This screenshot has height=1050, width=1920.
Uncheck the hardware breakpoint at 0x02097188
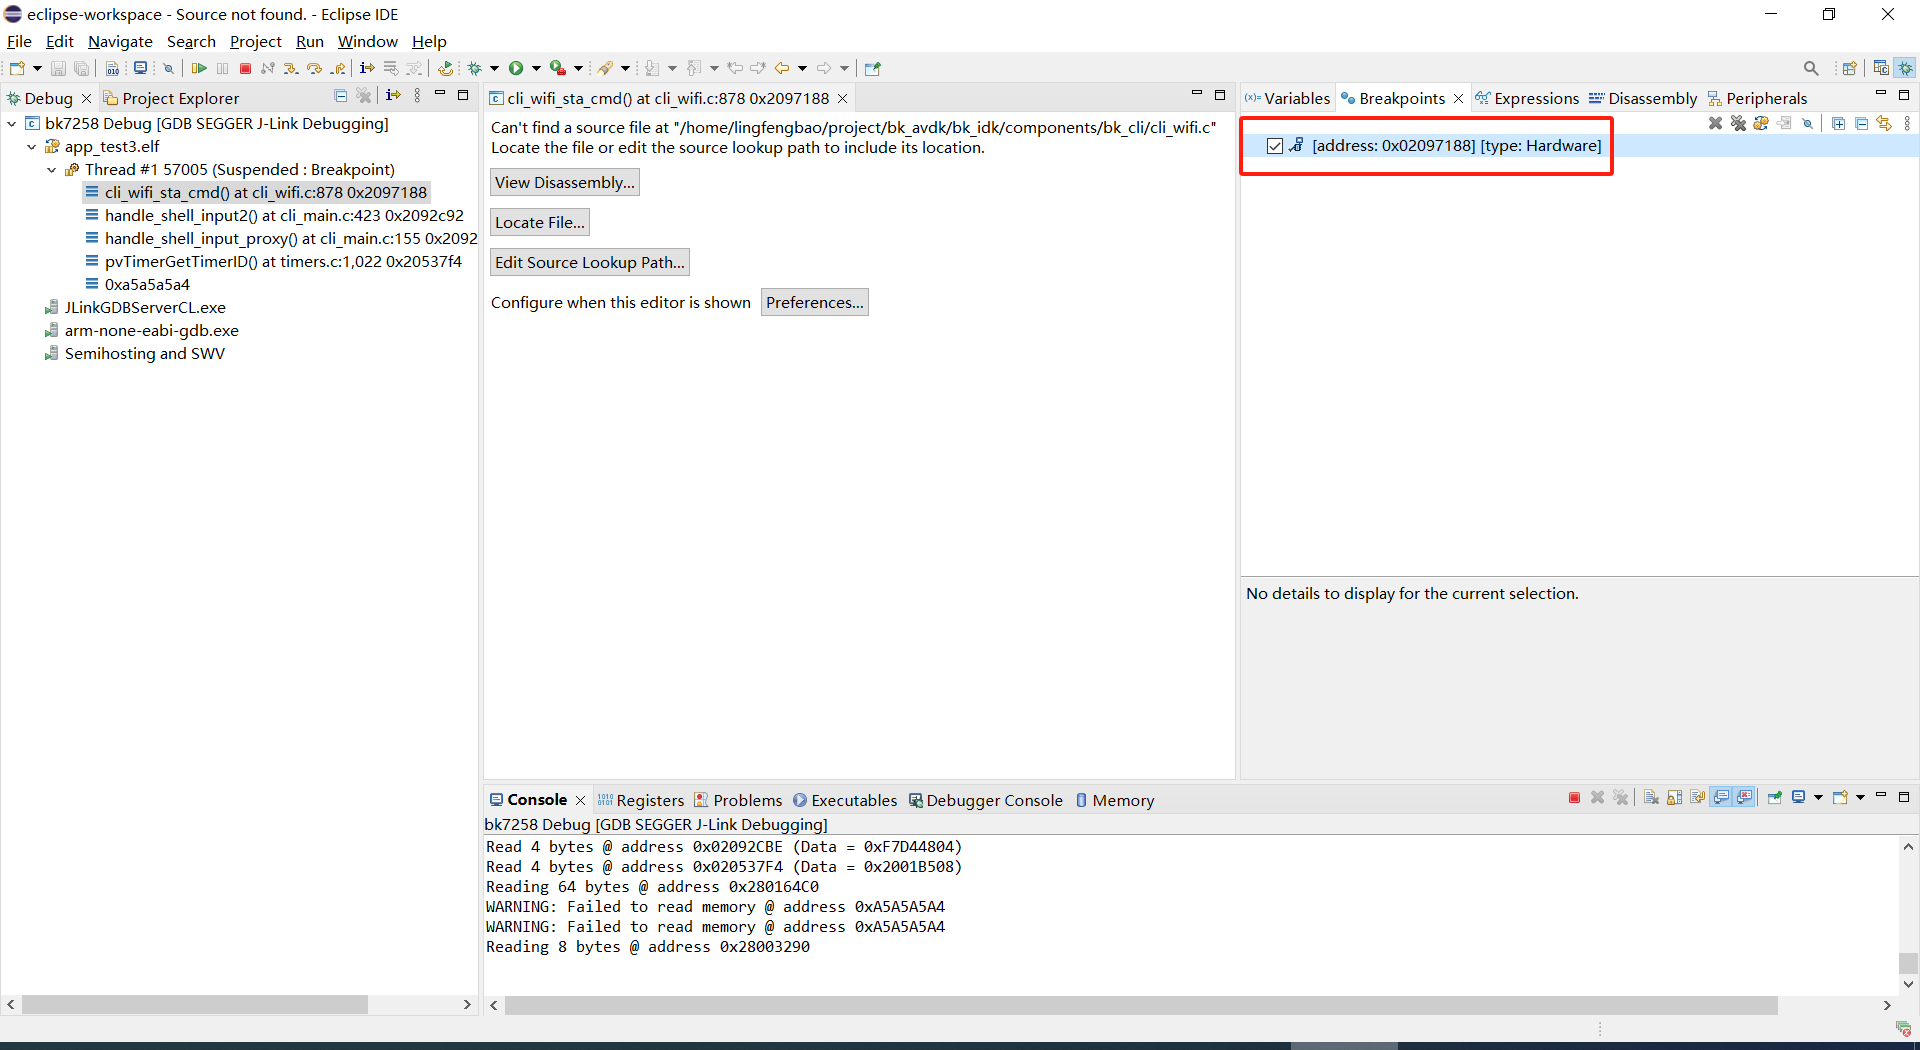tap(1275, 146)
